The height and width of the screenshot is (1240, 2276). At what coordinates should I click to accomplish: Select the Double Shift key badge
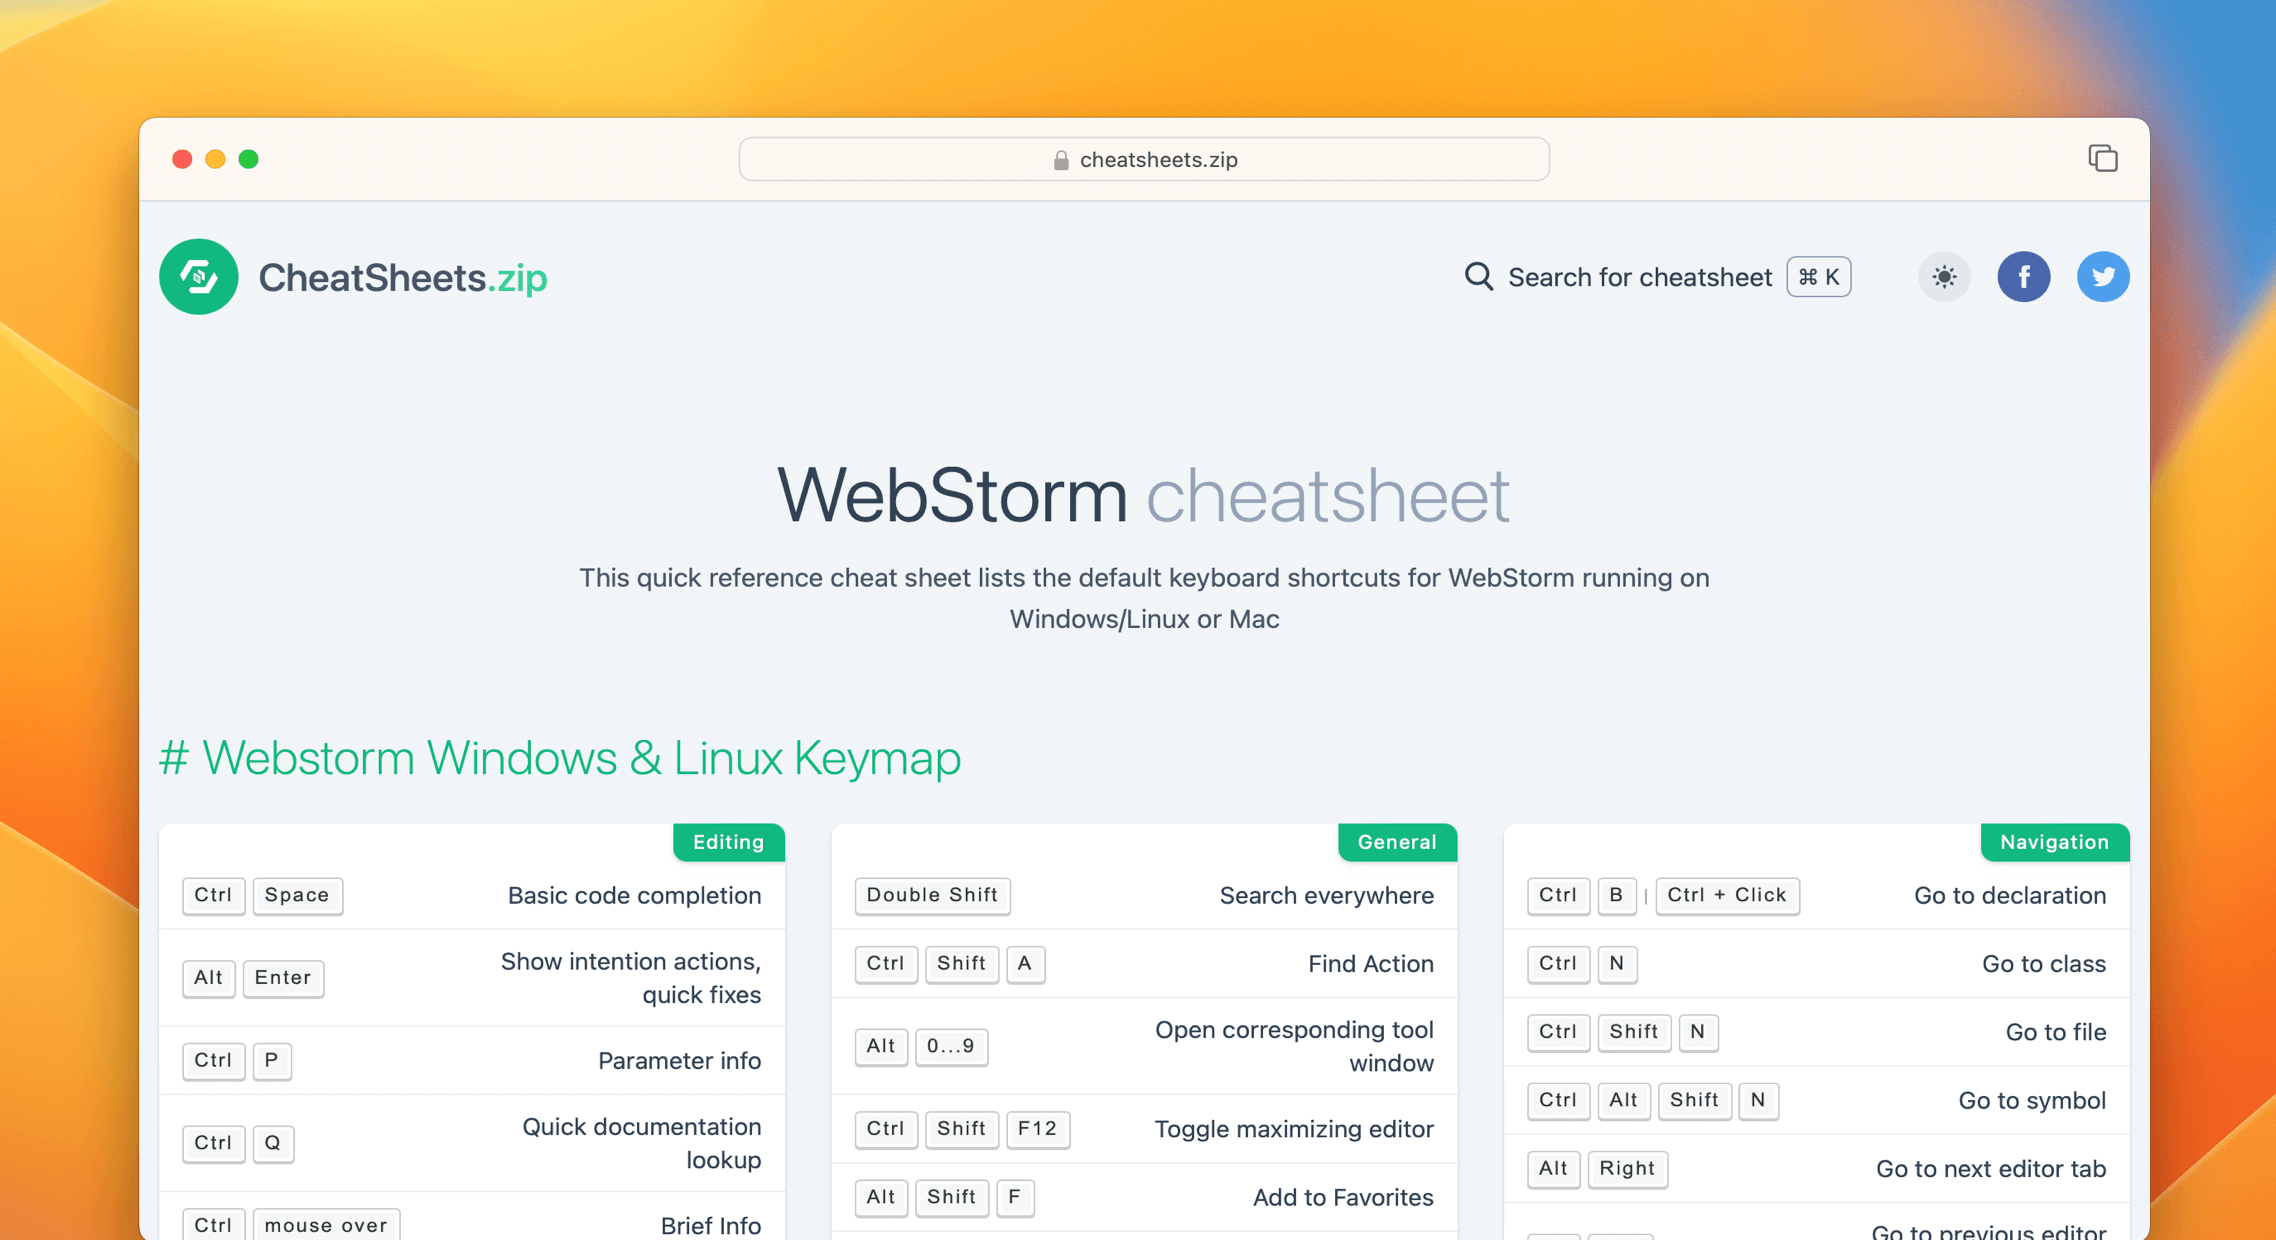click(931, 896)
